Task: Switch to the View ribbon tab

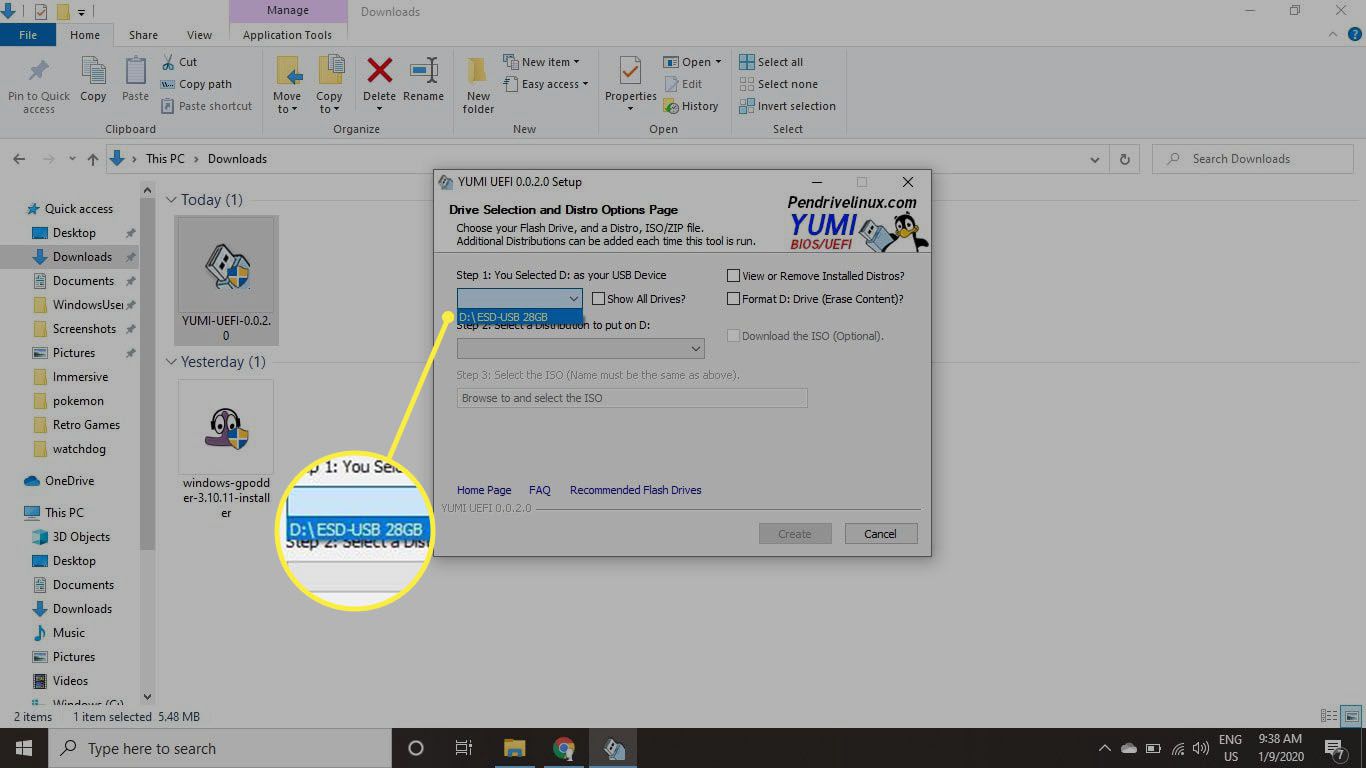Action: pyautogui.click(x=199, y=35)
